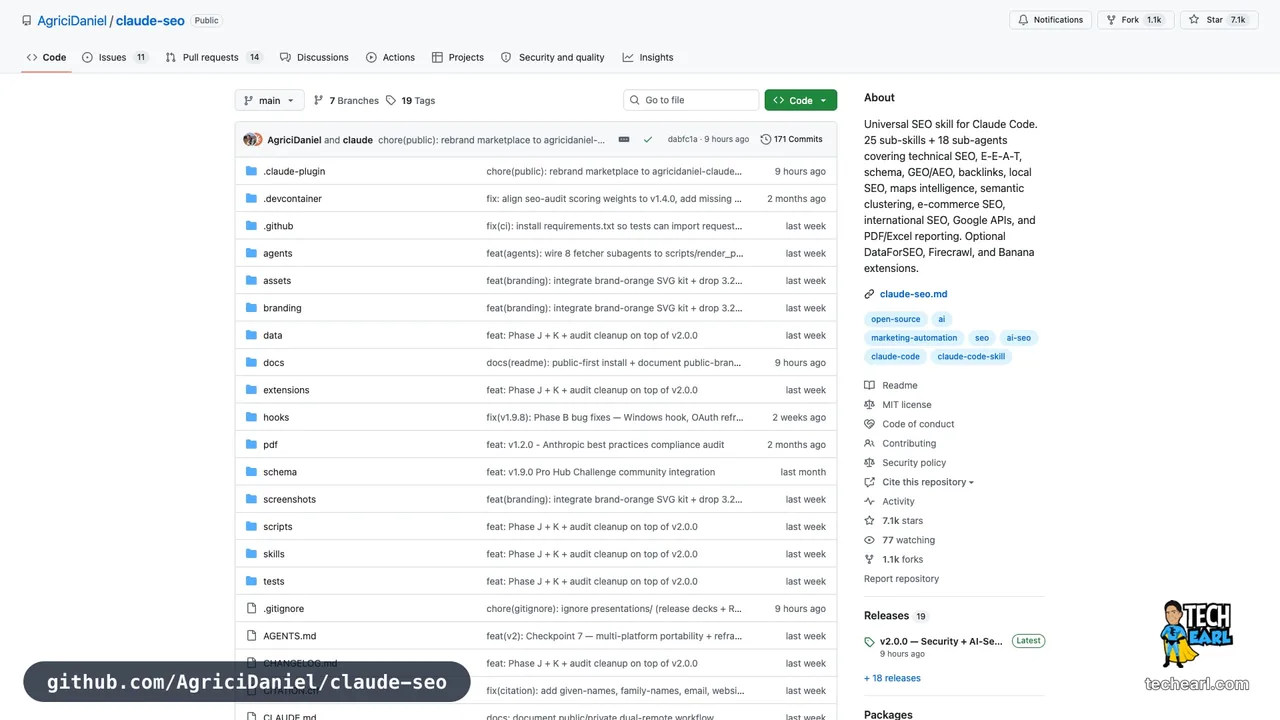1280x720 pixels.
Task: Expand Cite this repository menu
Action: pyautogui.click(x=927, y=482)
